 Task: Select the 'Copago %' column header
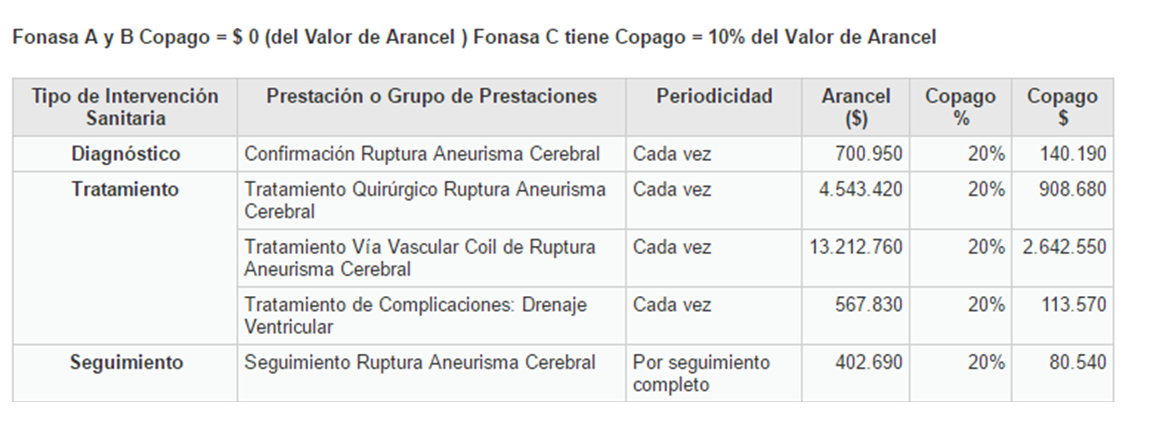[960, 107]
